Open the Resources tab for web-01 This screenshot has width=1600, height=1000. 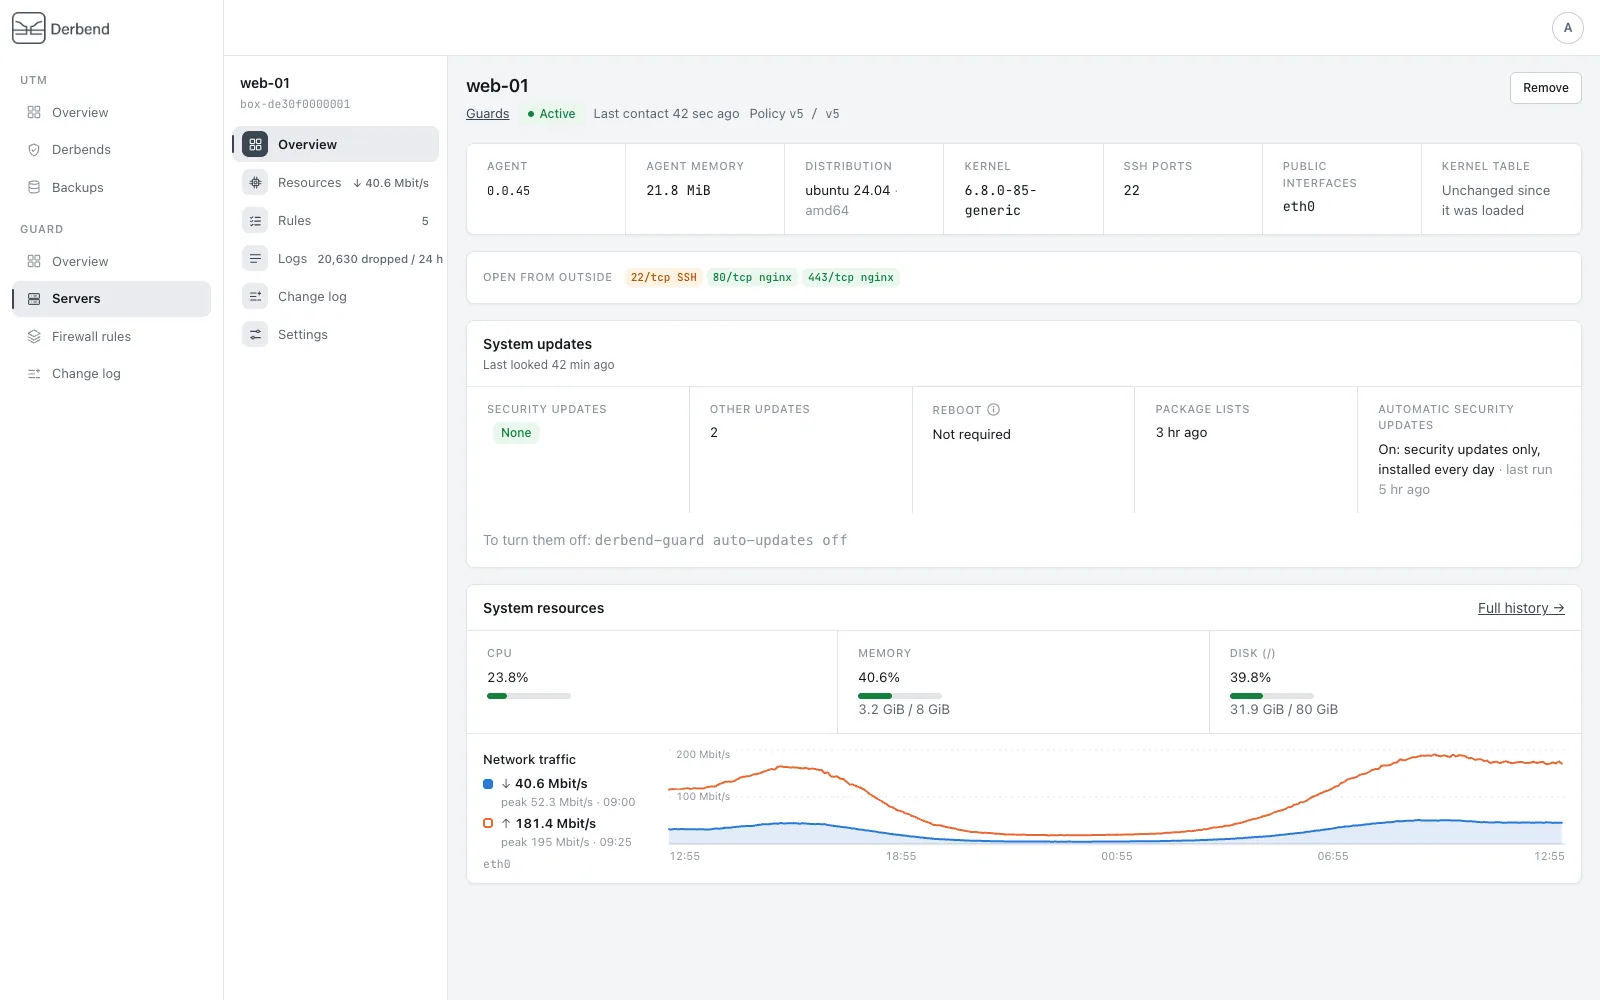[x=336, y=182]
